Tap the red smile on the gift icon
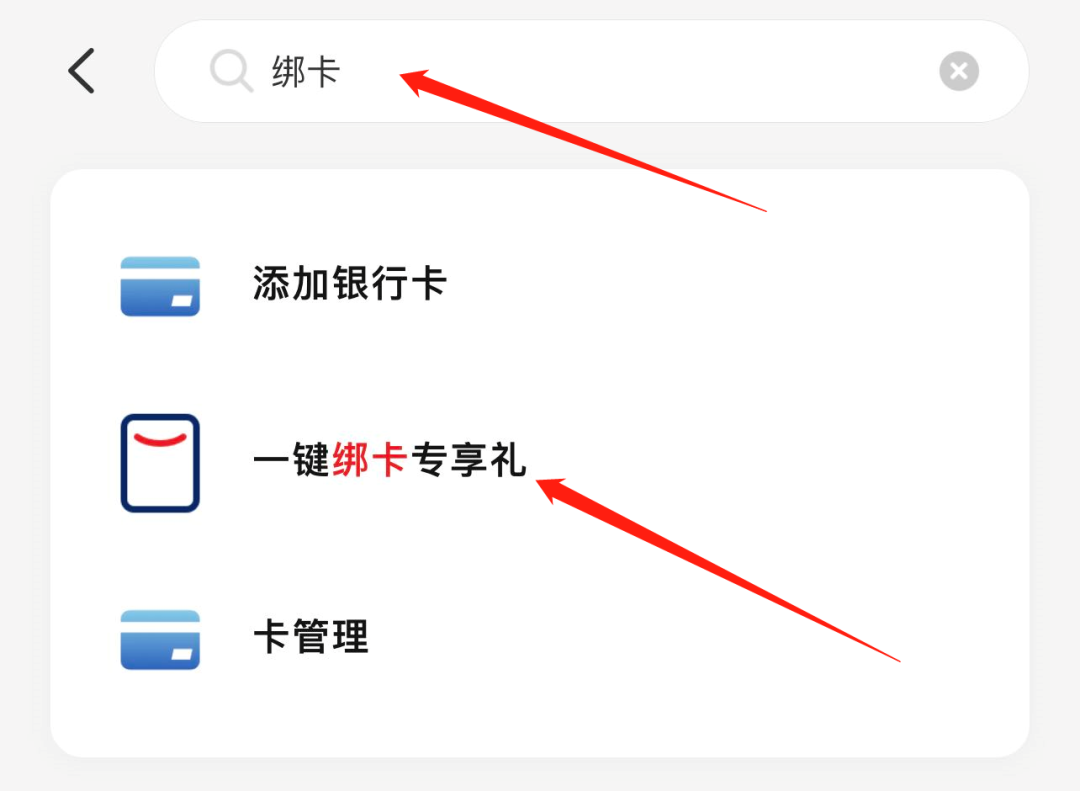This screenshot has height=791, width=1080. [x=160, y=439]
